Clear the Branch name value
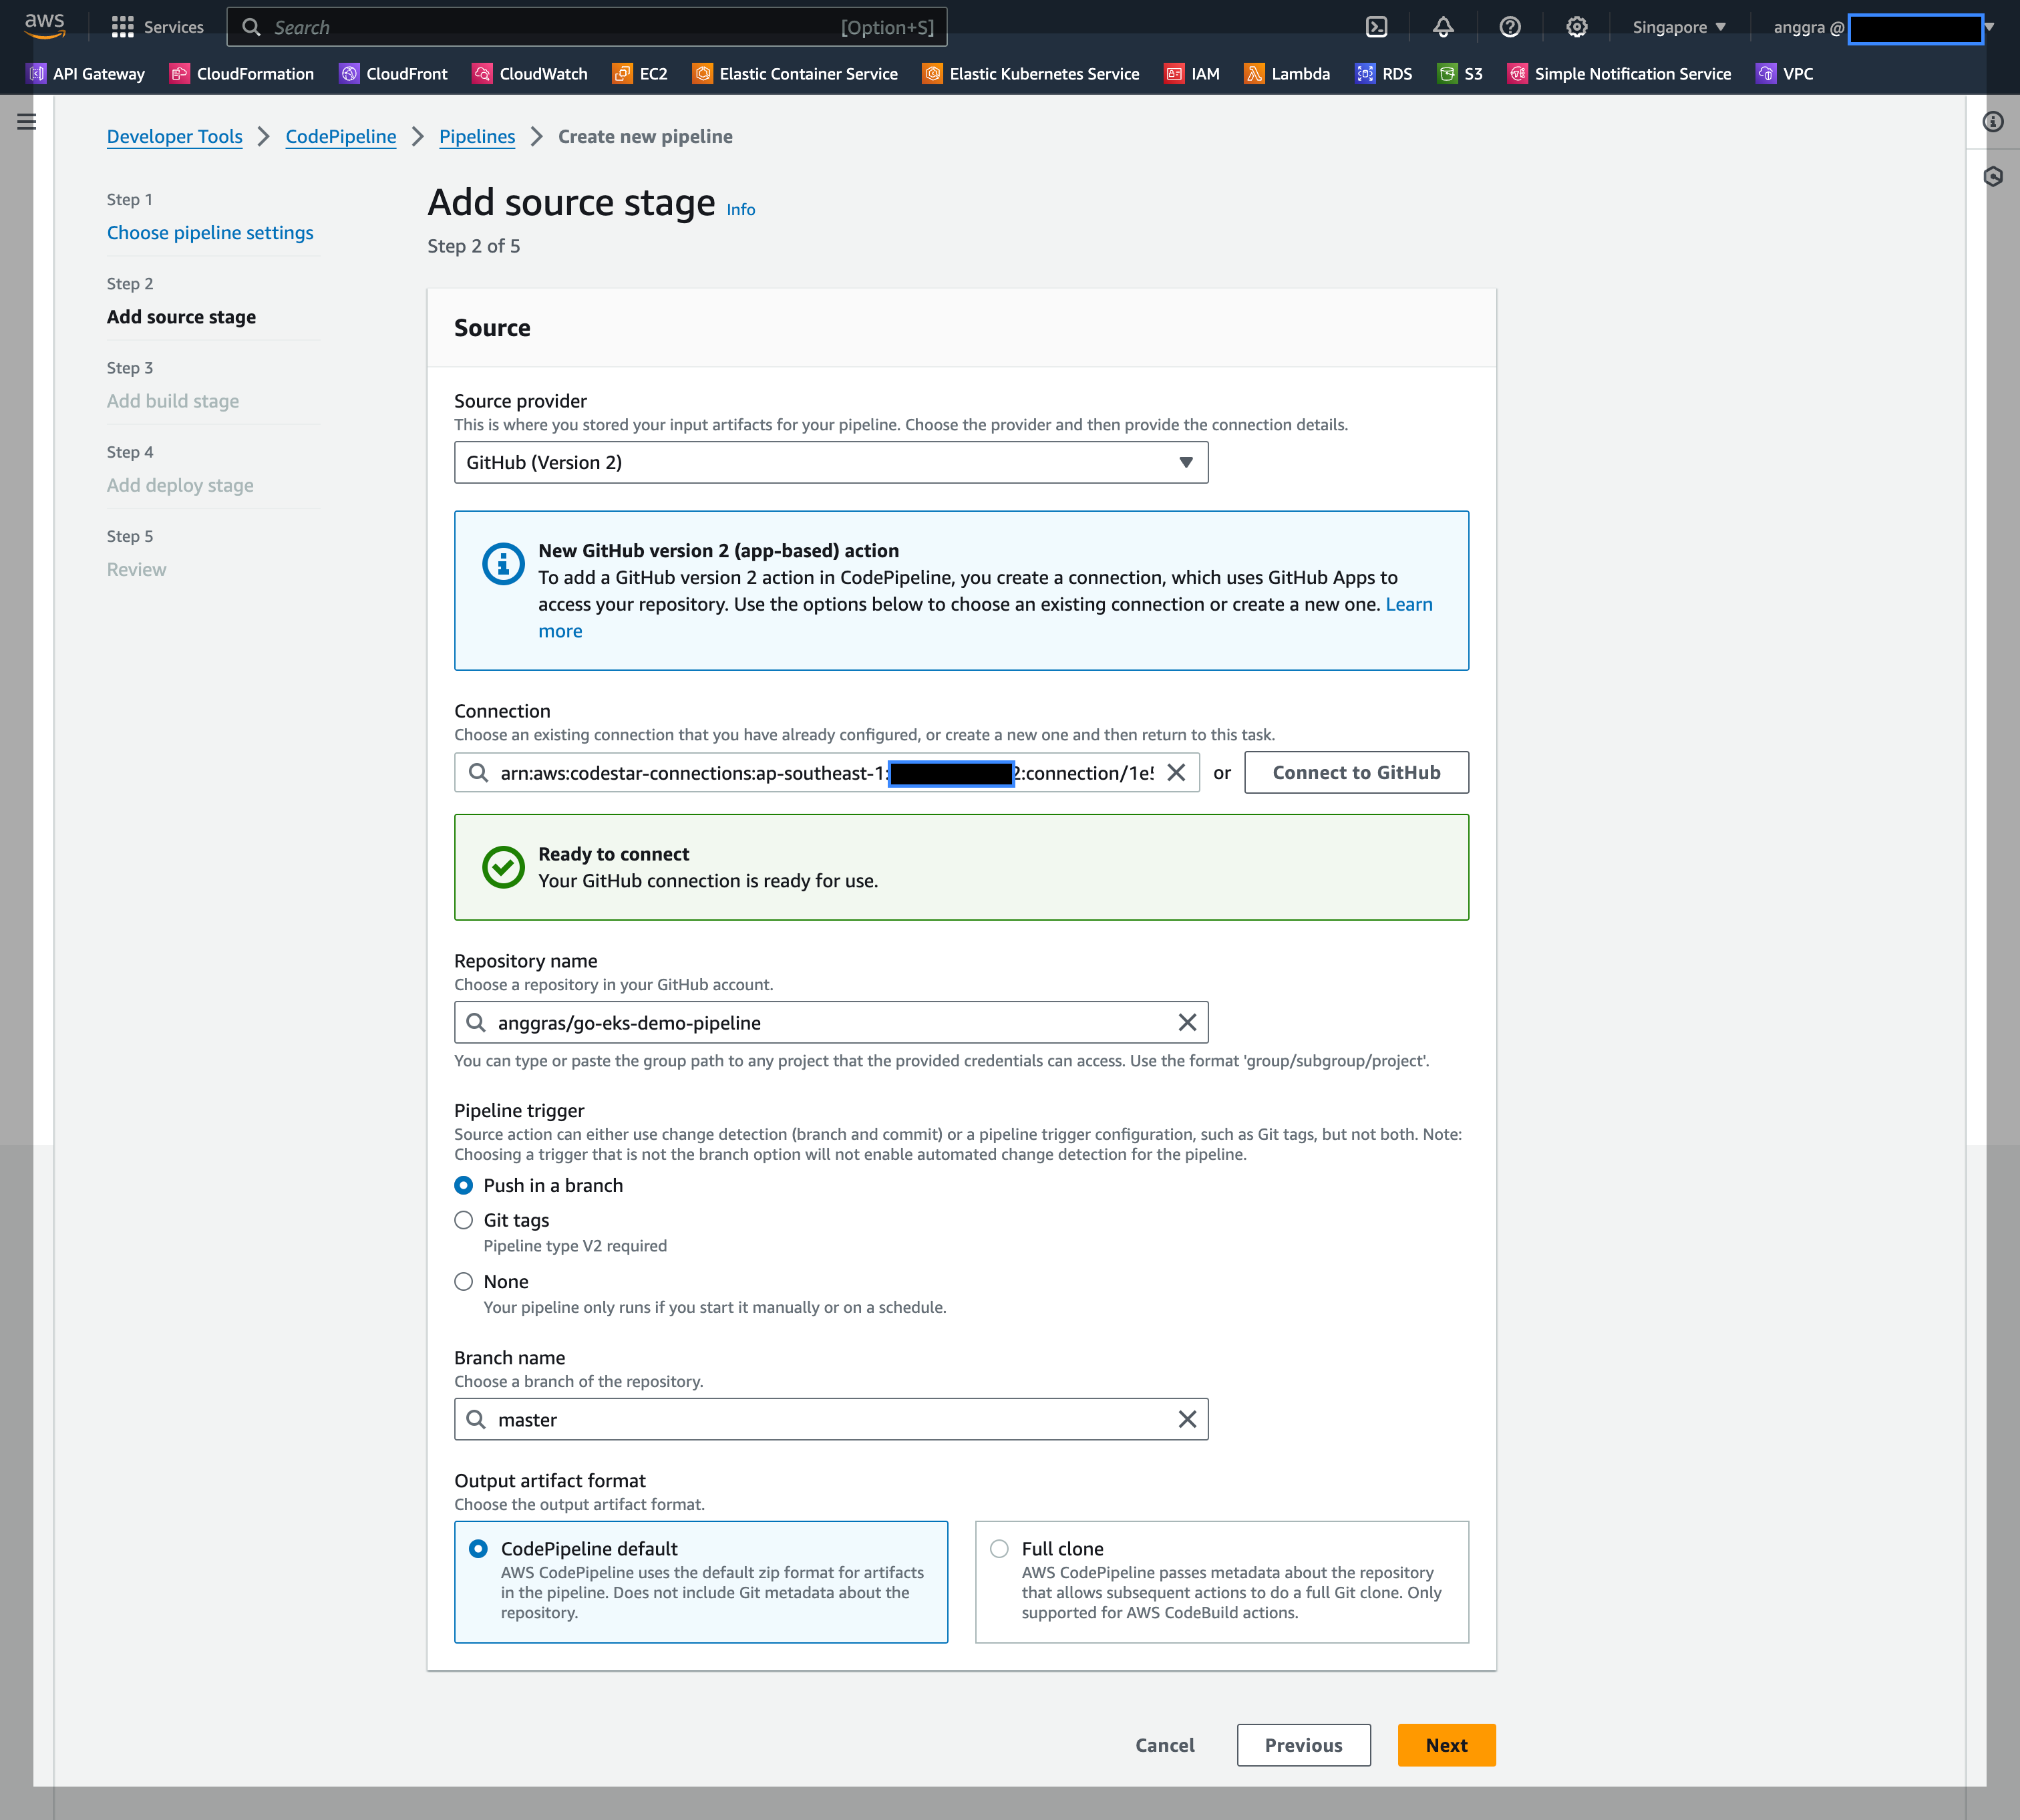 [1187, 1419]
